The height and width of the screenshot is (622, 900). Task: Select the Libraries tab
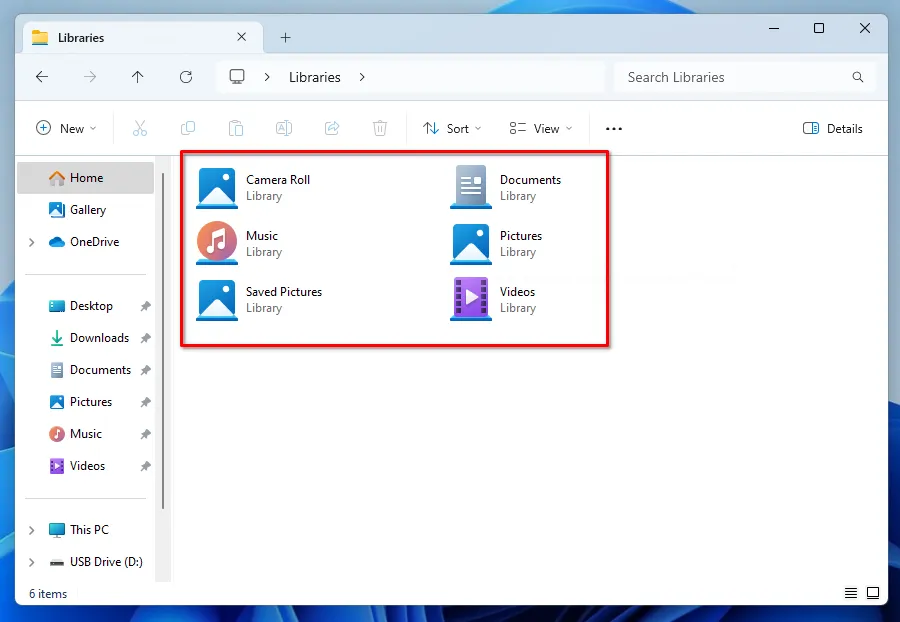click(130, 37)
